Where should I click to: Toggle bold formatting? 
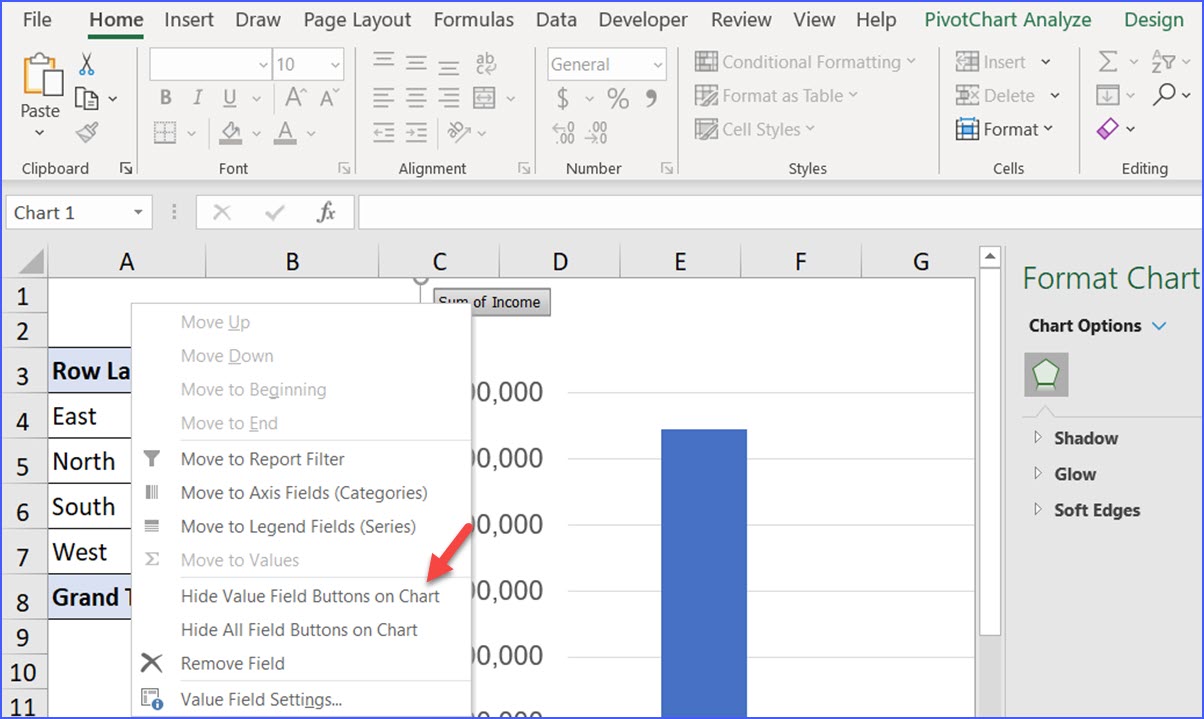[x=165, y=97]
